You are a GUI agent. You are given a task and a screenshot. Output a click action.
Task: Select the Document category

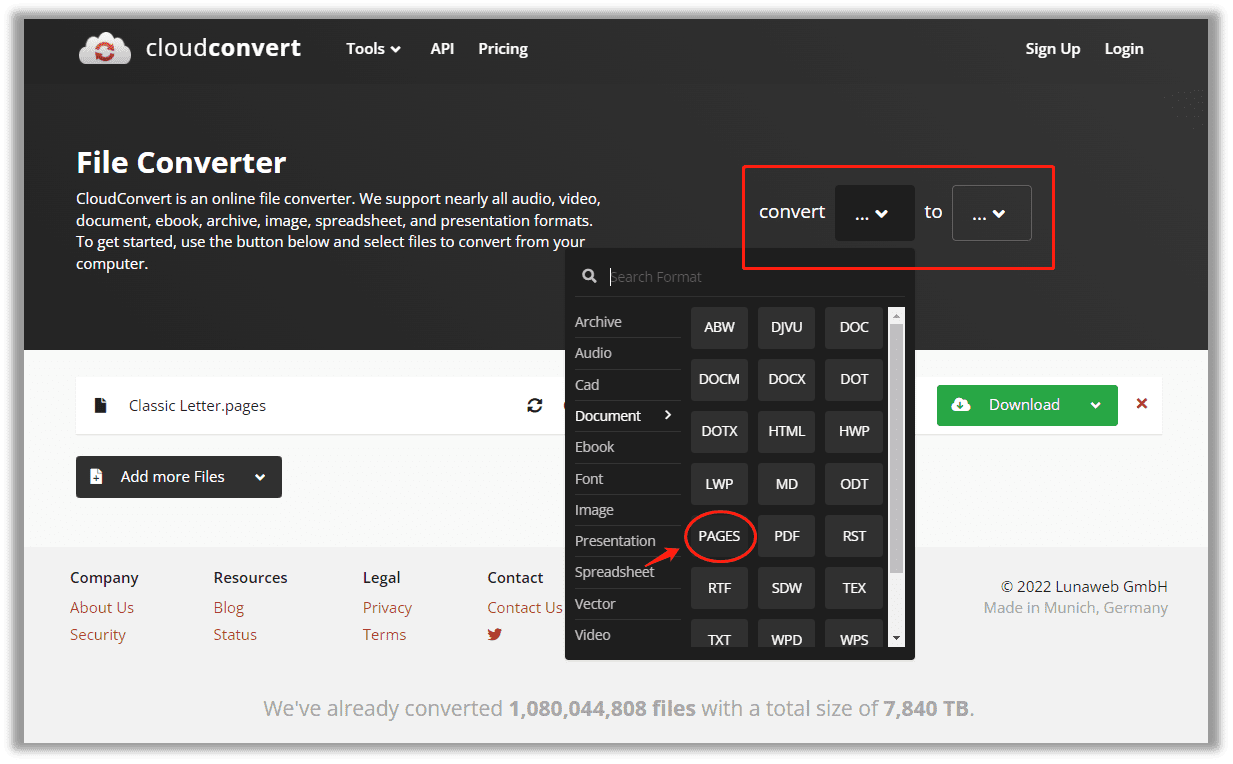627,416
